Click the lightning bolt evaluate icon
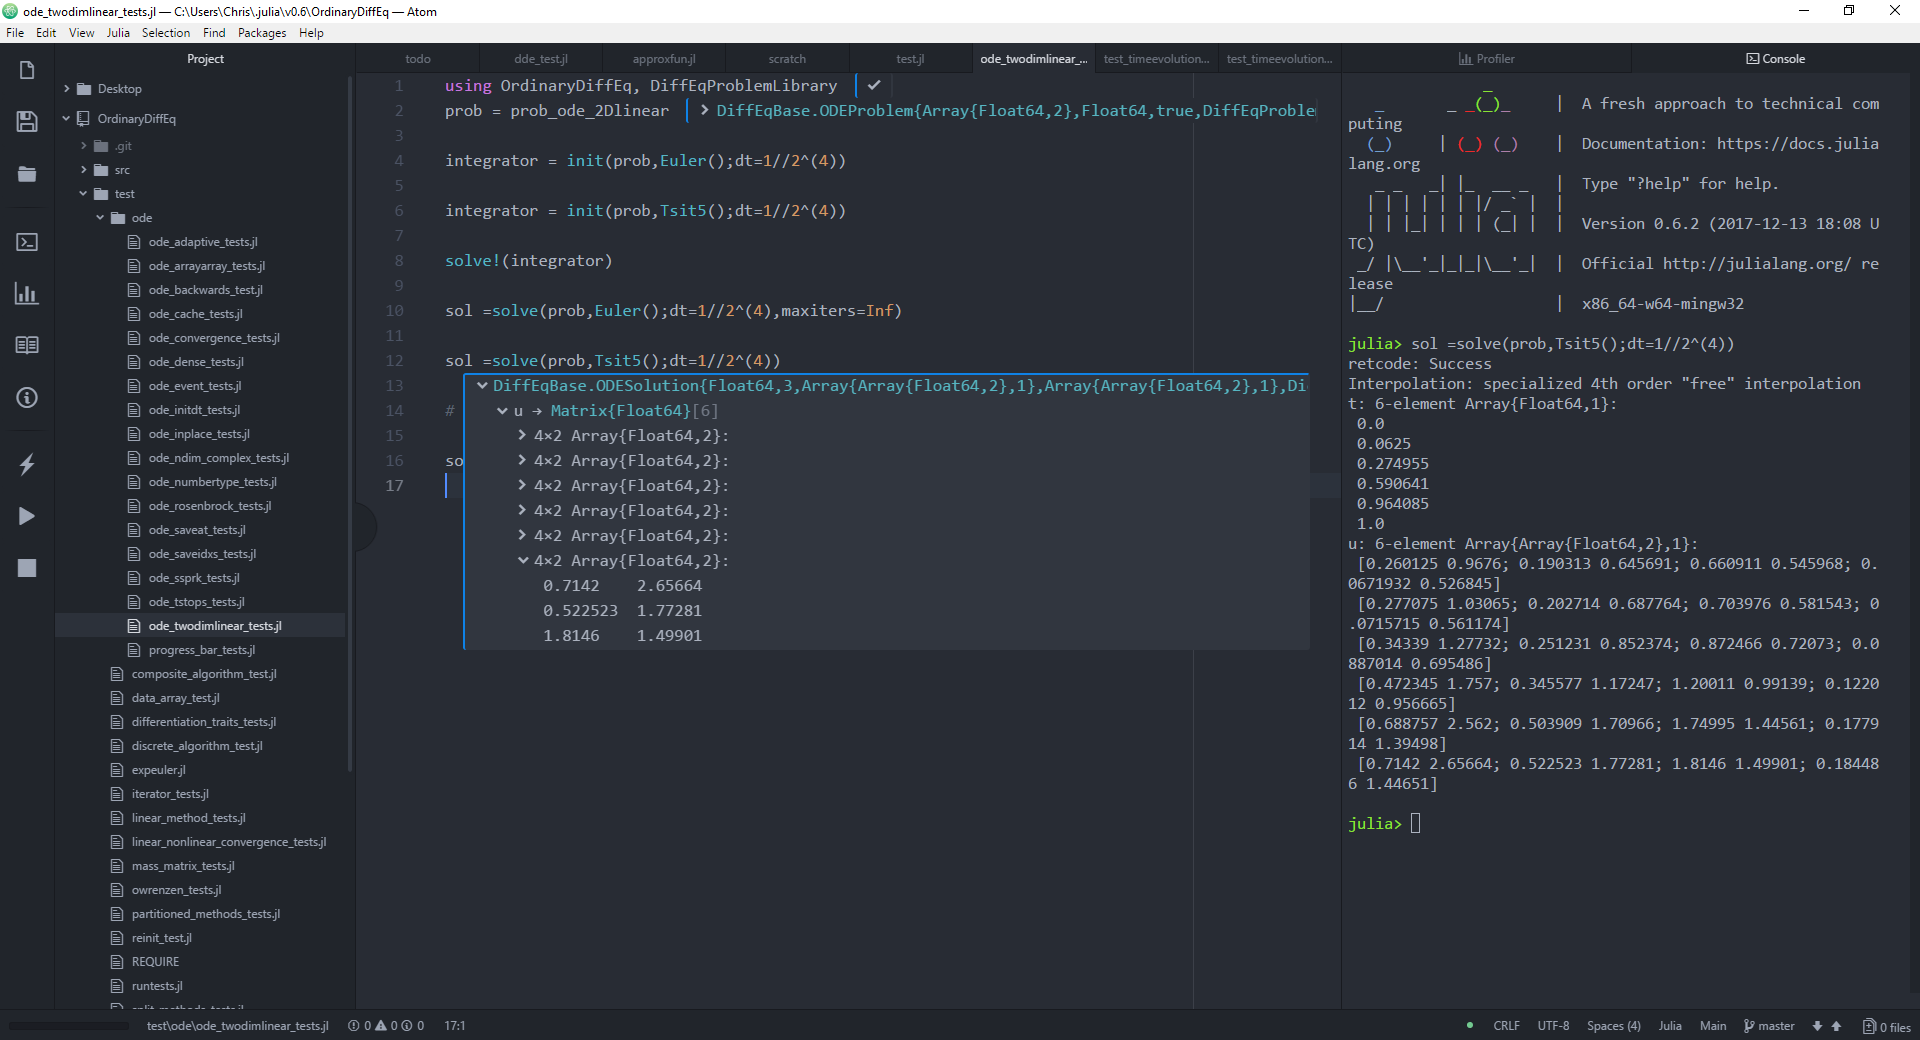Image resolution: width=1920 pixels, height=1040 pixels. (27, 464)
